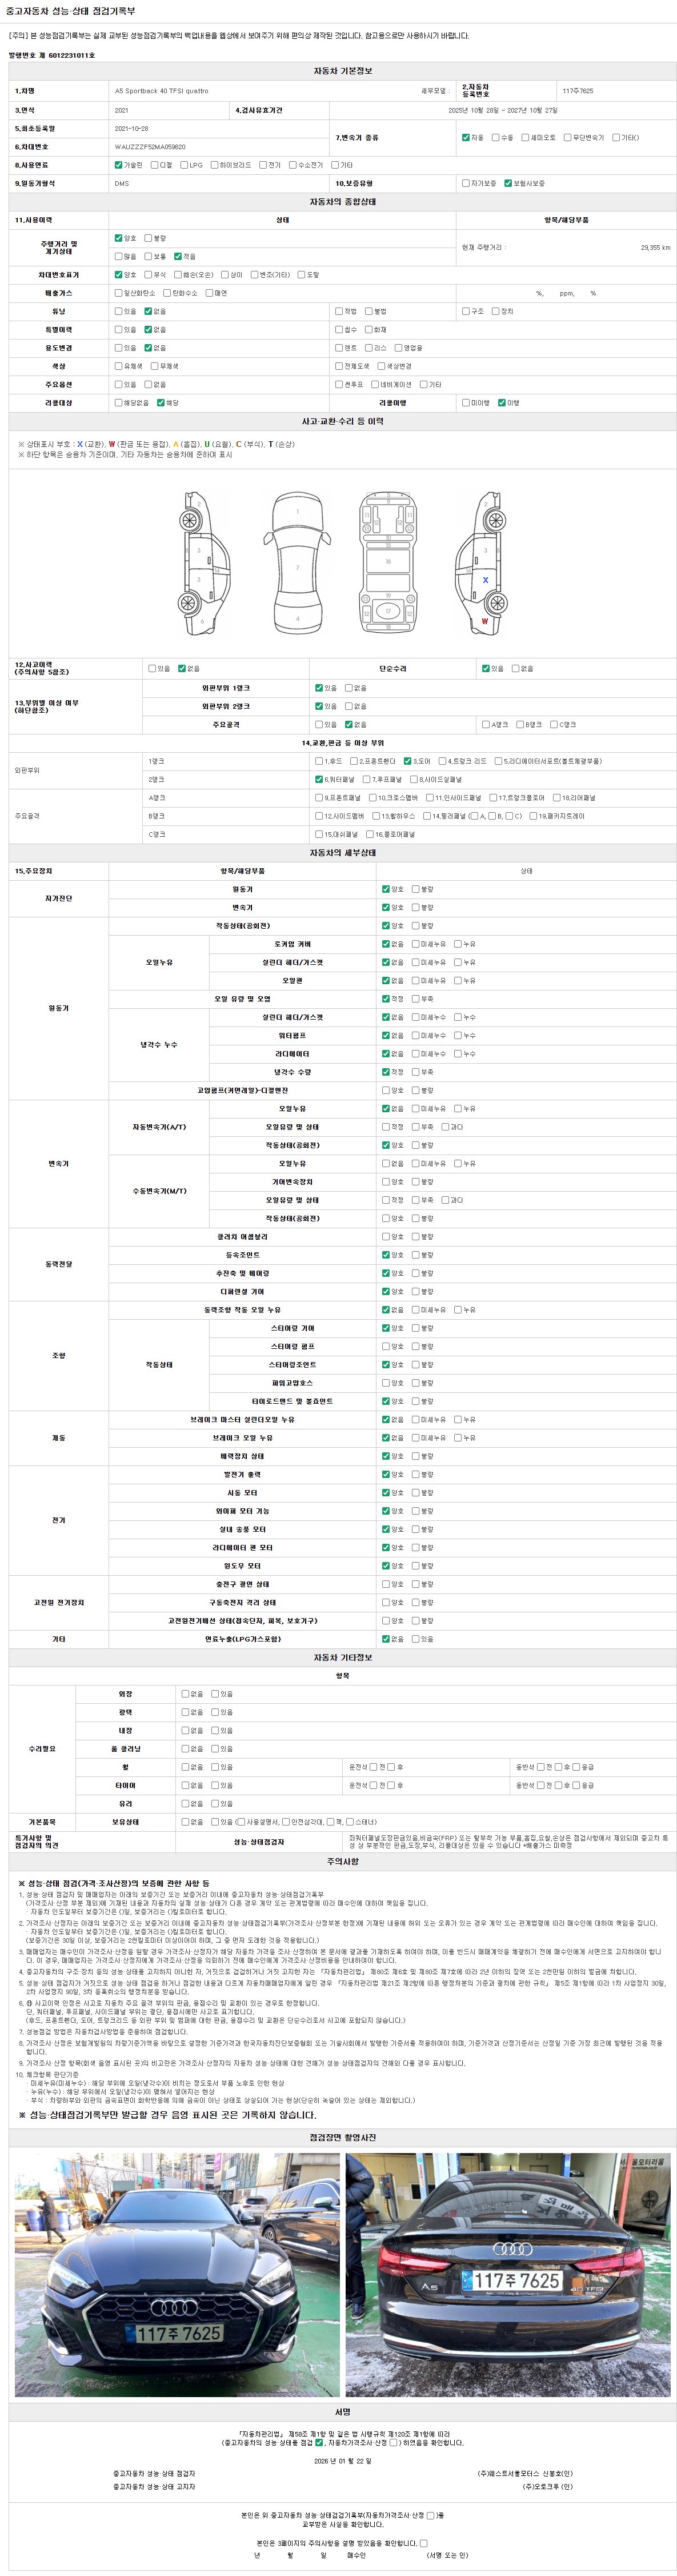The height and width of the screenshot is (2576, 677).
Task: Toggle the 3.도어 outer panel checkbox
Action: 407,761
